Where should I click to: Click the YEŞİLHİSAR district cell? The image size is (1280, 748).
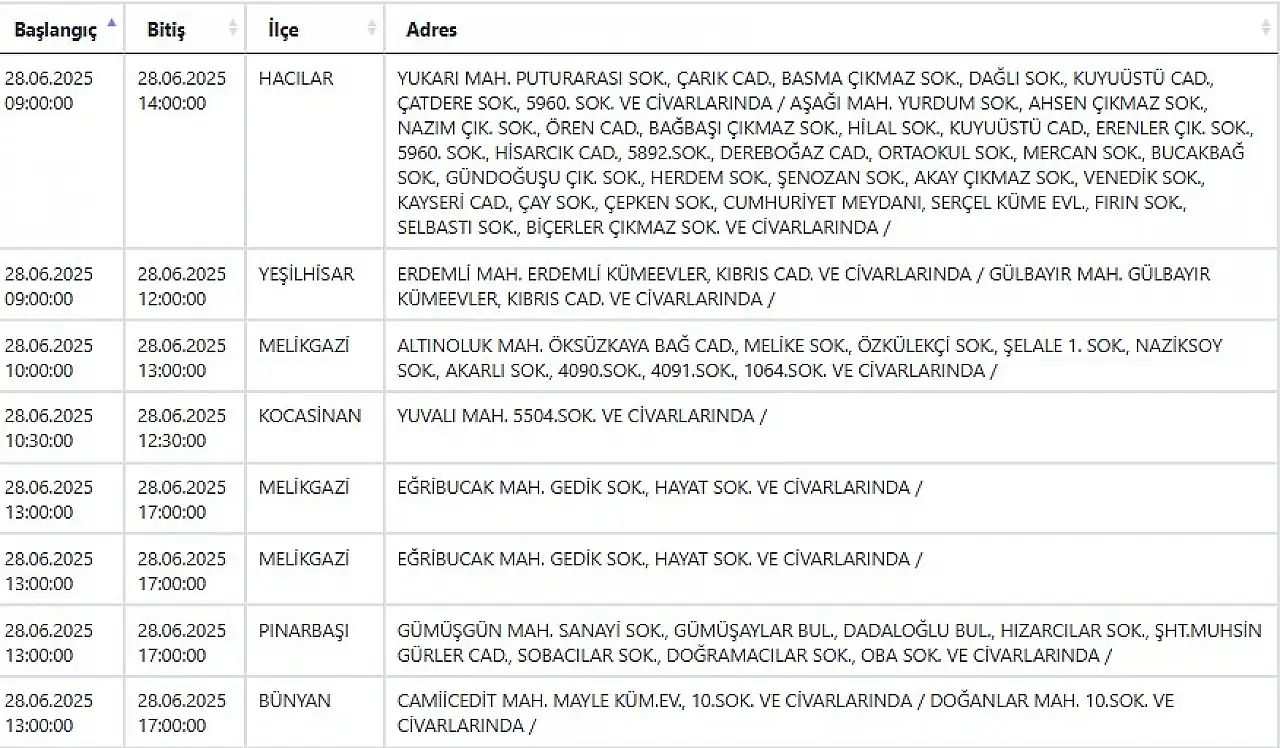(x=315, y=285)
